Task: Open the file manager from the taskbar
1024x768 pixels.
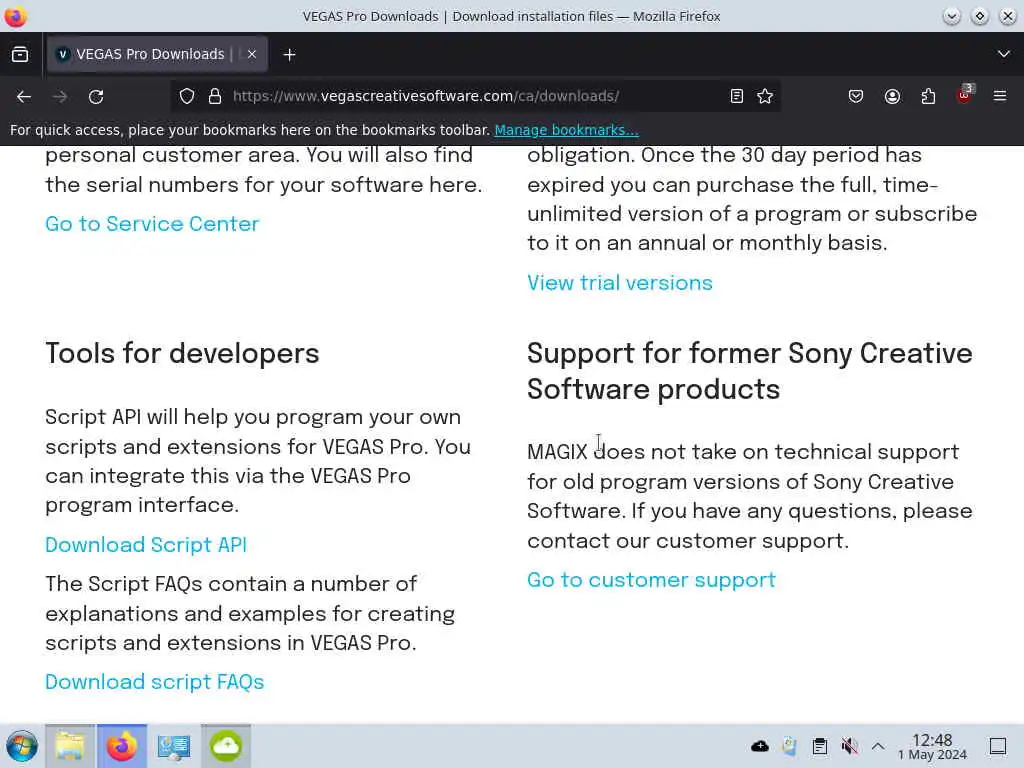Action: pos(70,746)
